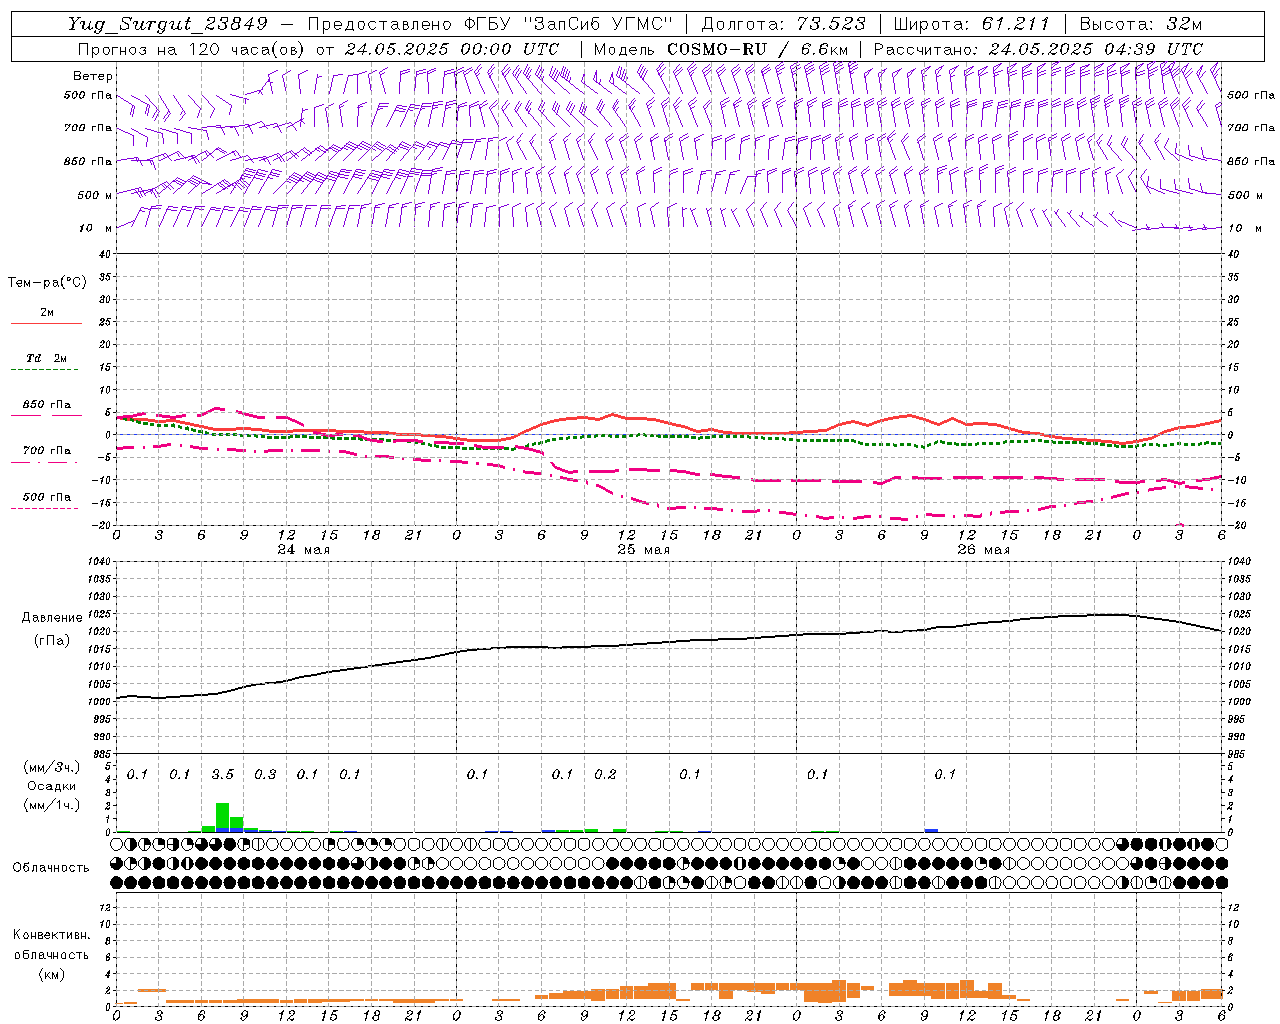1280x1024 pixels.
Task: Click the tallest green precipitation bar
Action: tap(222, 815)
